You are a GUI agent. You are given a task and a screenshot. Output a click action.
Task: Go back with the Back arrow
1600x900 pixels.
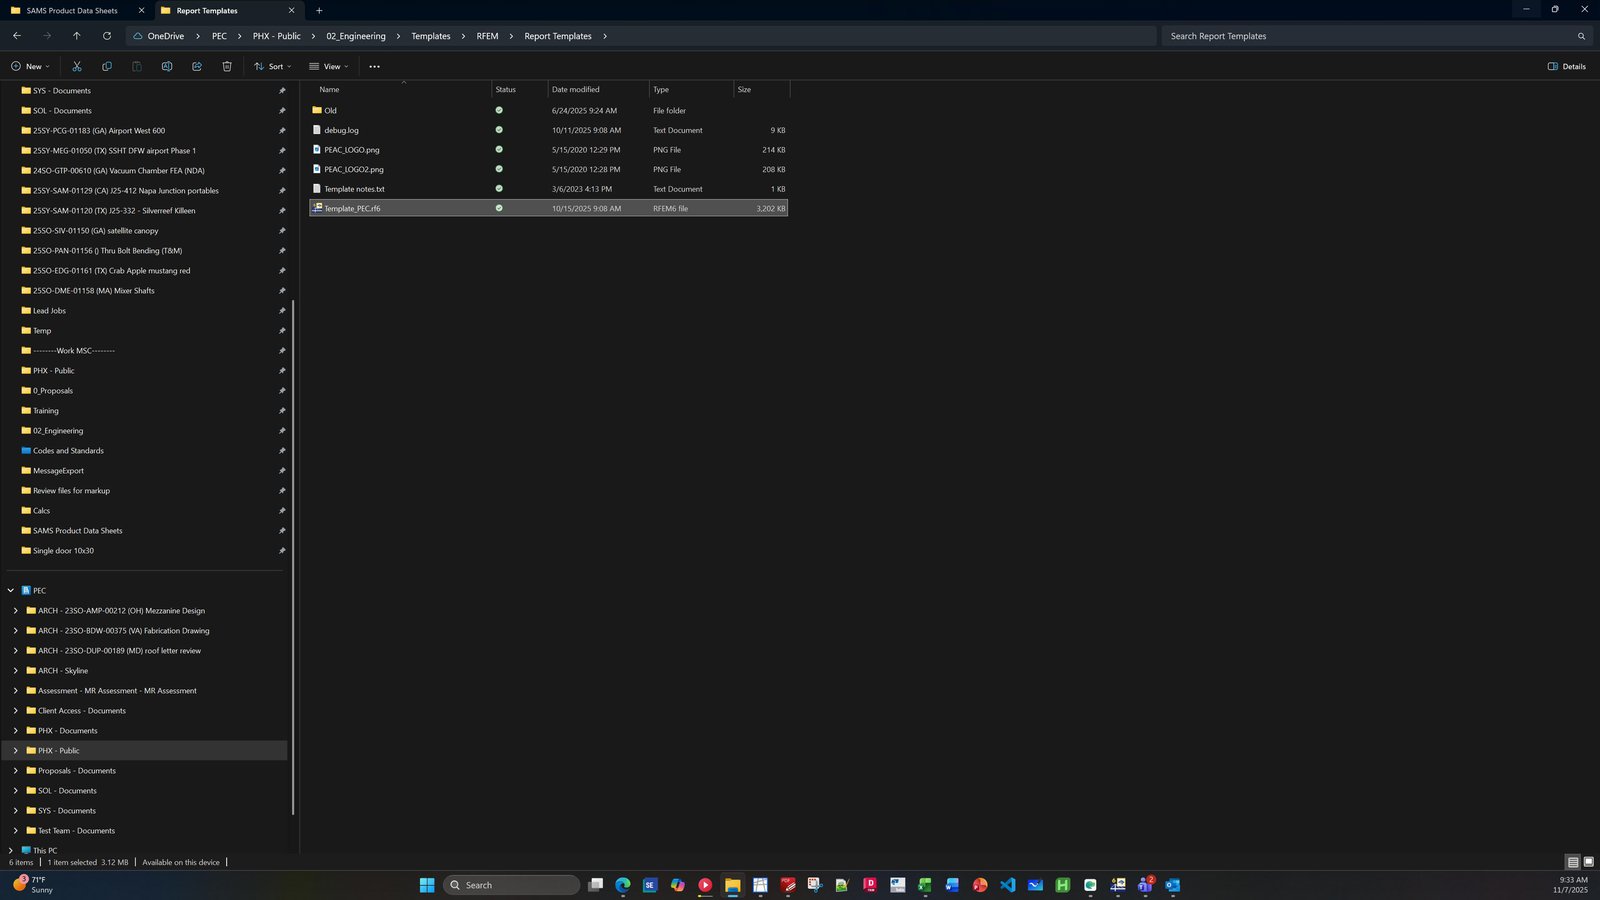click(x=17, y=36)
